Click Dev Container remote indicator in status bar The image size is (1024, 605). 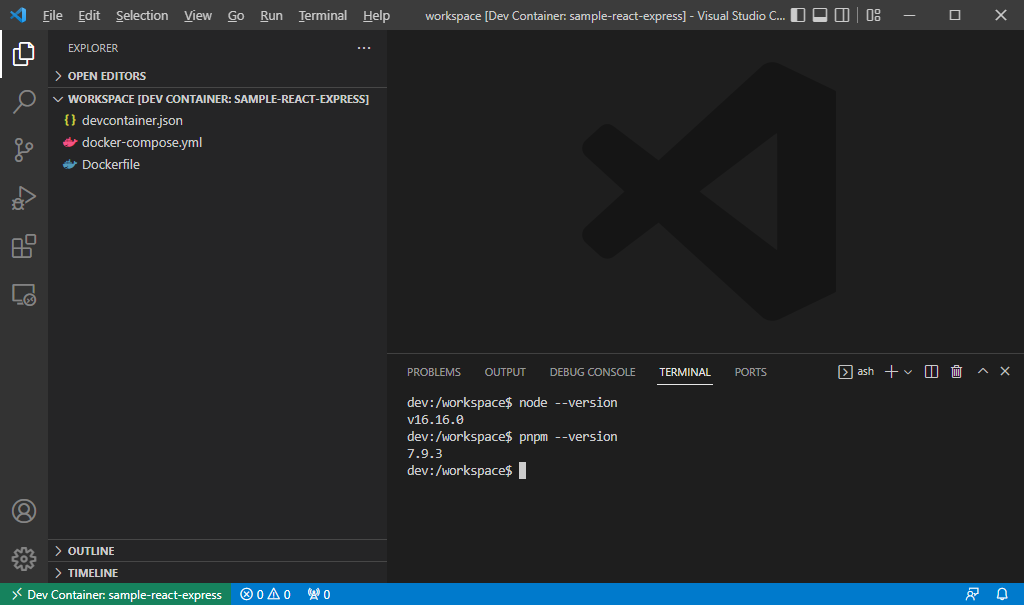click(x=116, y=595)
